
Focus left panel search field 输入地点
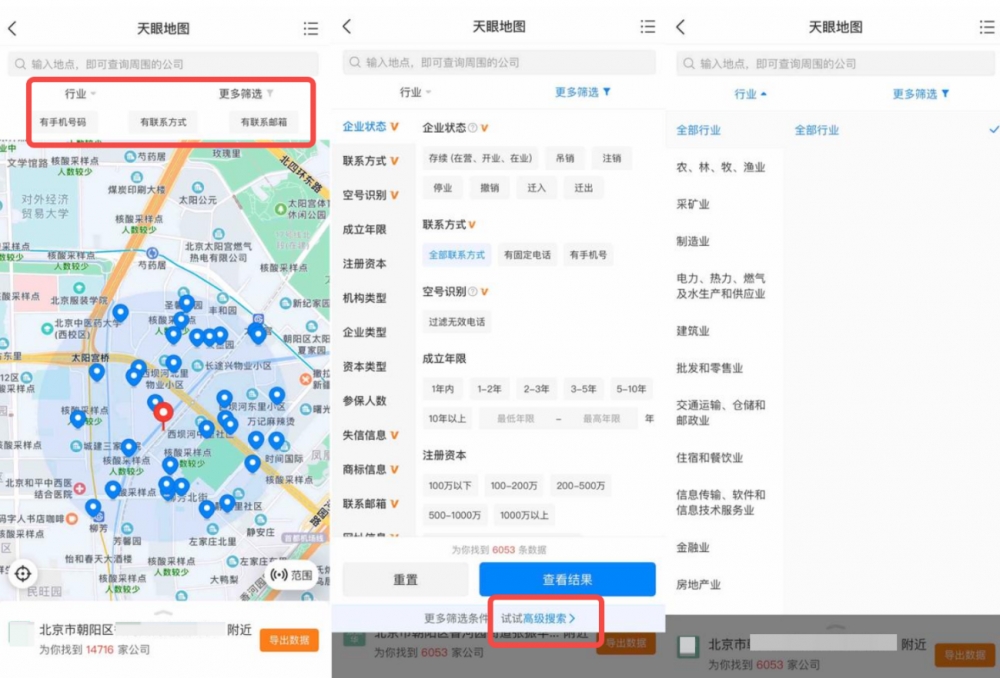(x=163, y=64)
